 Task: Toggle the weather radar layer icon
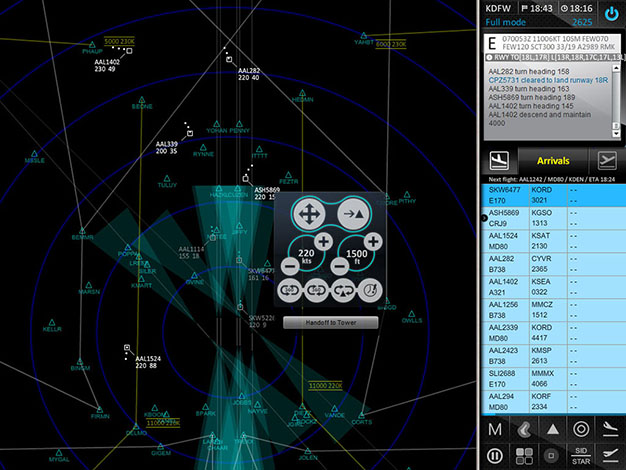[523, 429]
